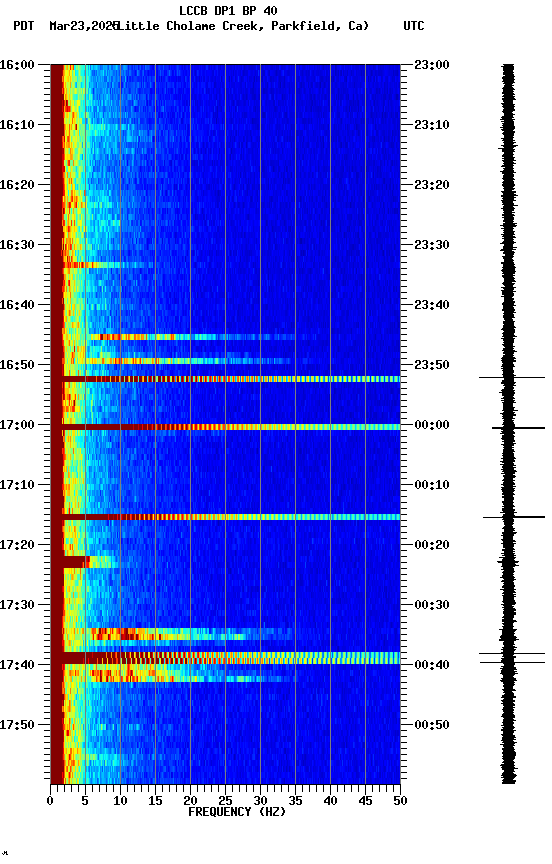Click the '17:50' PDT time label
This screenshot has width=552, height=864.
click(x=17, y=725)
